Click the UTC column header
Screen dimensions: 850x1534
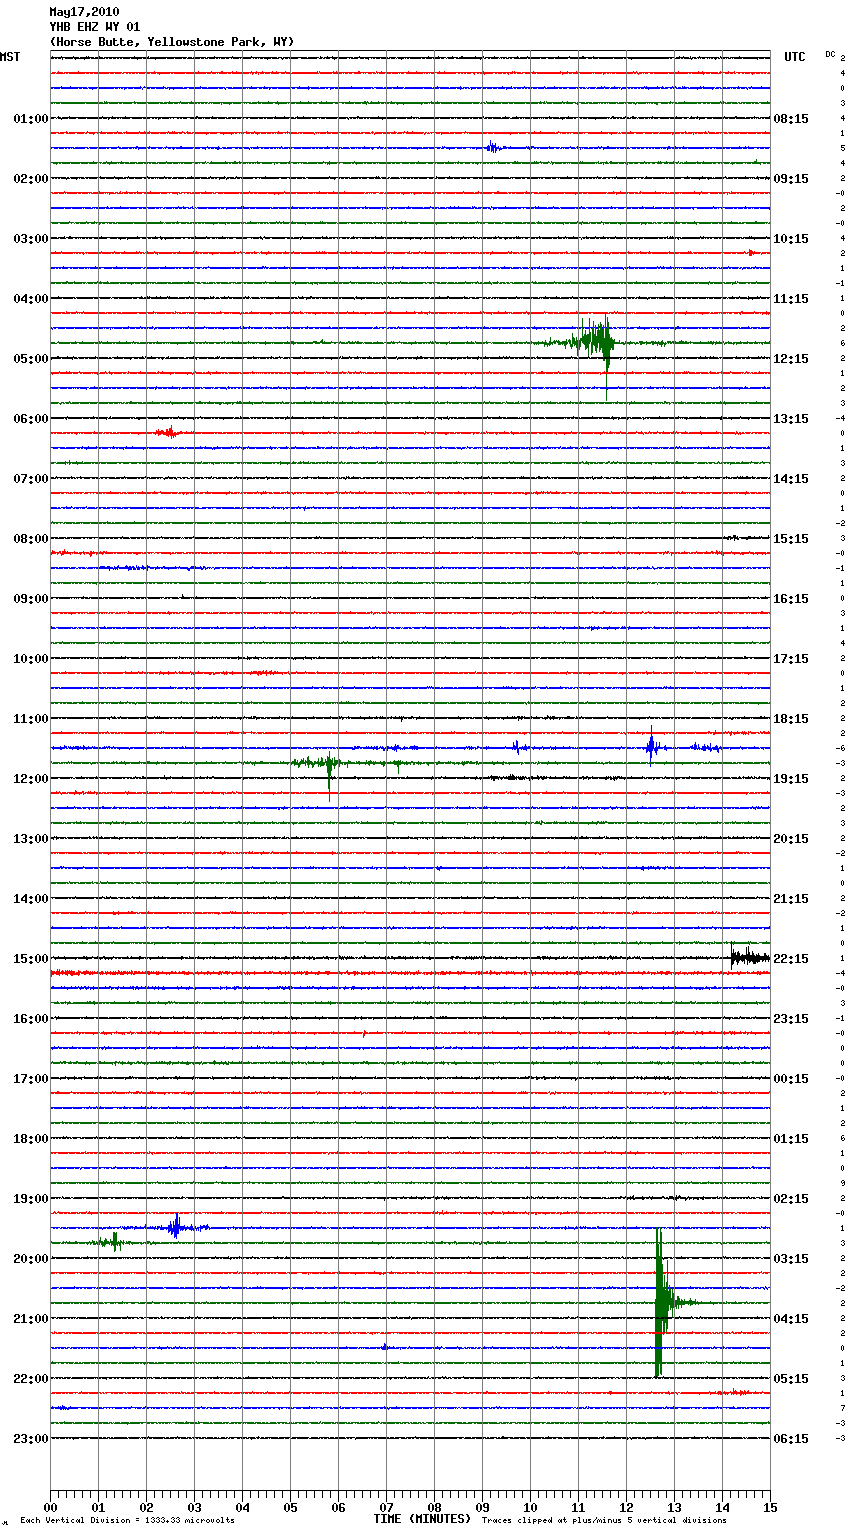coord(795,57)
